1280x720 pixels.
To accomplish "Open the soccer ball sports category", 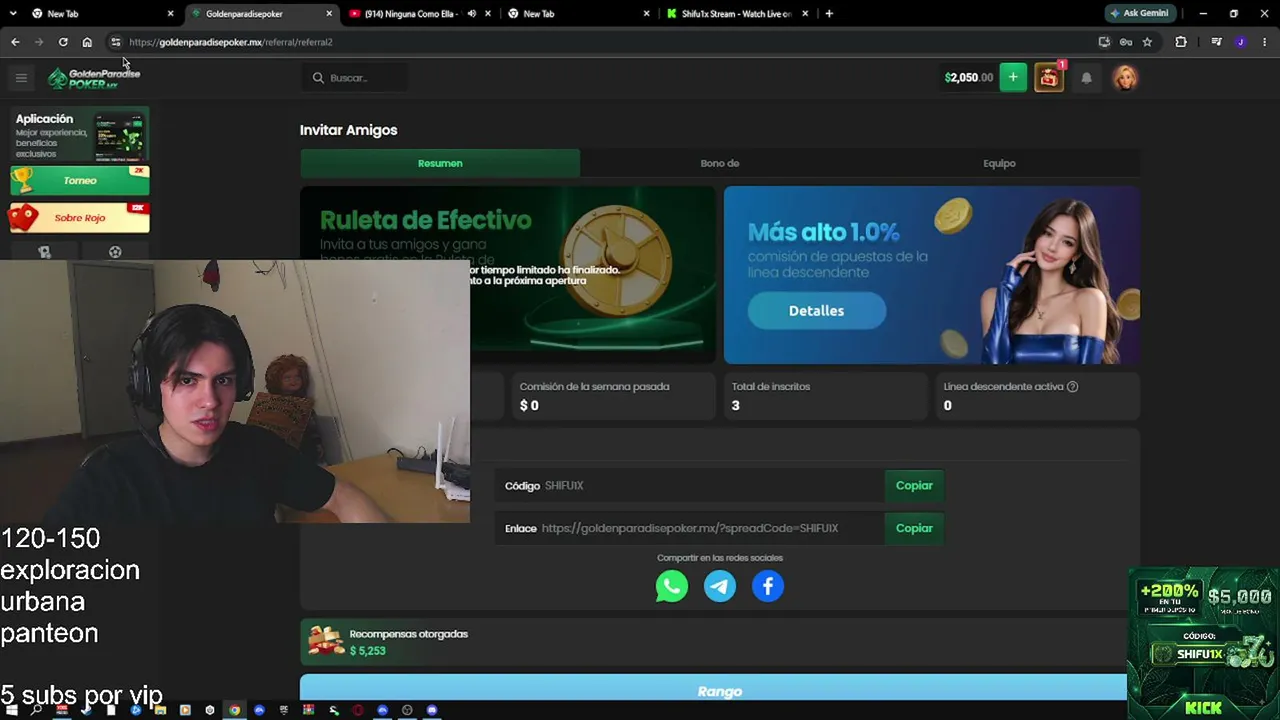I will pos(115,252).
